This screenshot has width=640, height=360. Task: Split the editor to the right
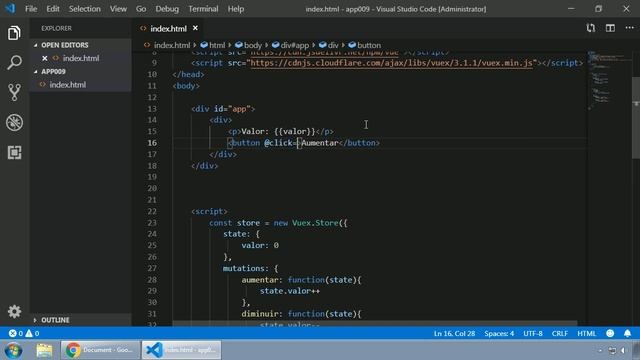(610, 28)
